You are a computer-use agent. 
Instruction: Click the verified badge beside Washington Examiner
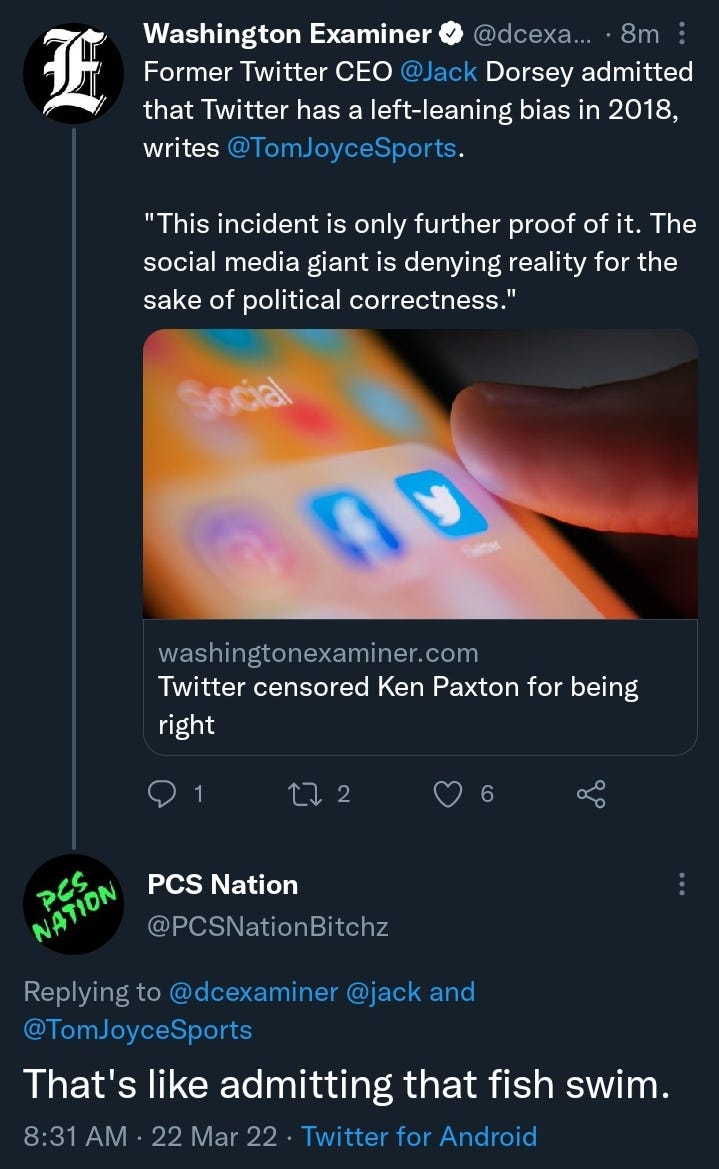coord(451,34)
